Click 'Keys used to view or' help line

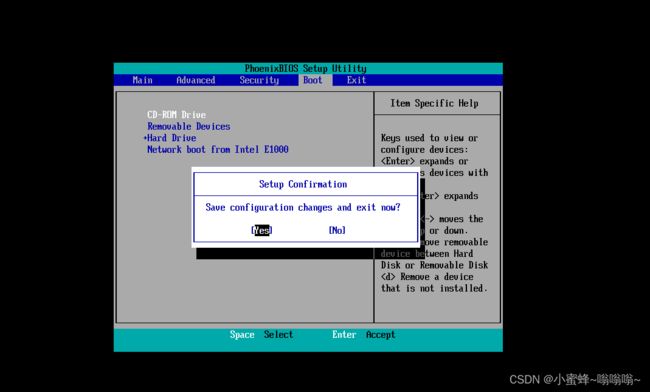click(429, 138)
